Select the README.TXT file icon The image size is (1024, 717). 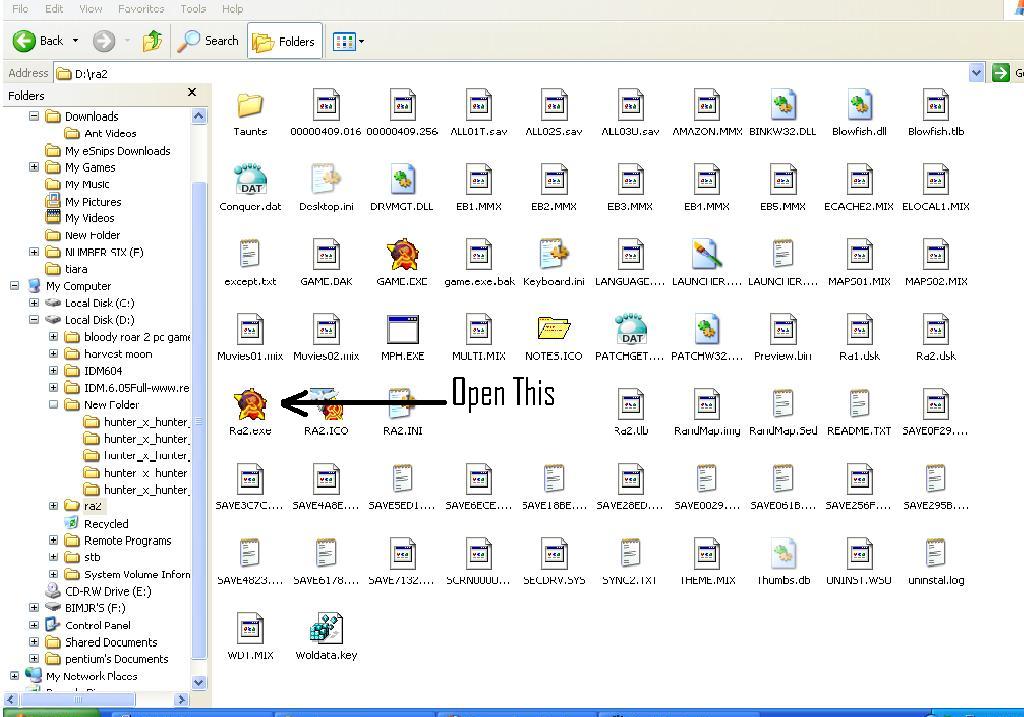(x=859, y=405)
